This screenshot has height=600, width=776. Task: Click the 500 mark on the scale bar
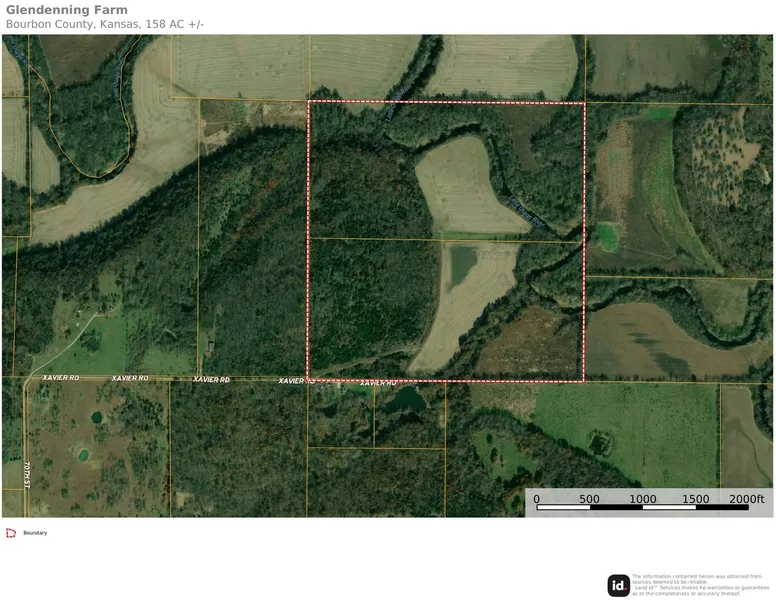click(590, 499)
